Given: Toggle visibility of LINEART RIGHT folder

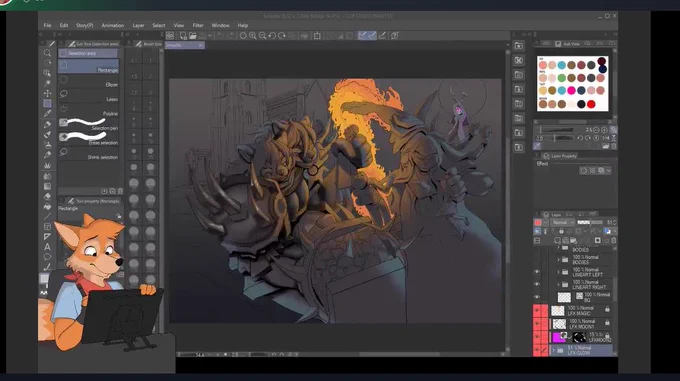Looking at the screenshot, I should pyautogui.click(x=537, y=284).
